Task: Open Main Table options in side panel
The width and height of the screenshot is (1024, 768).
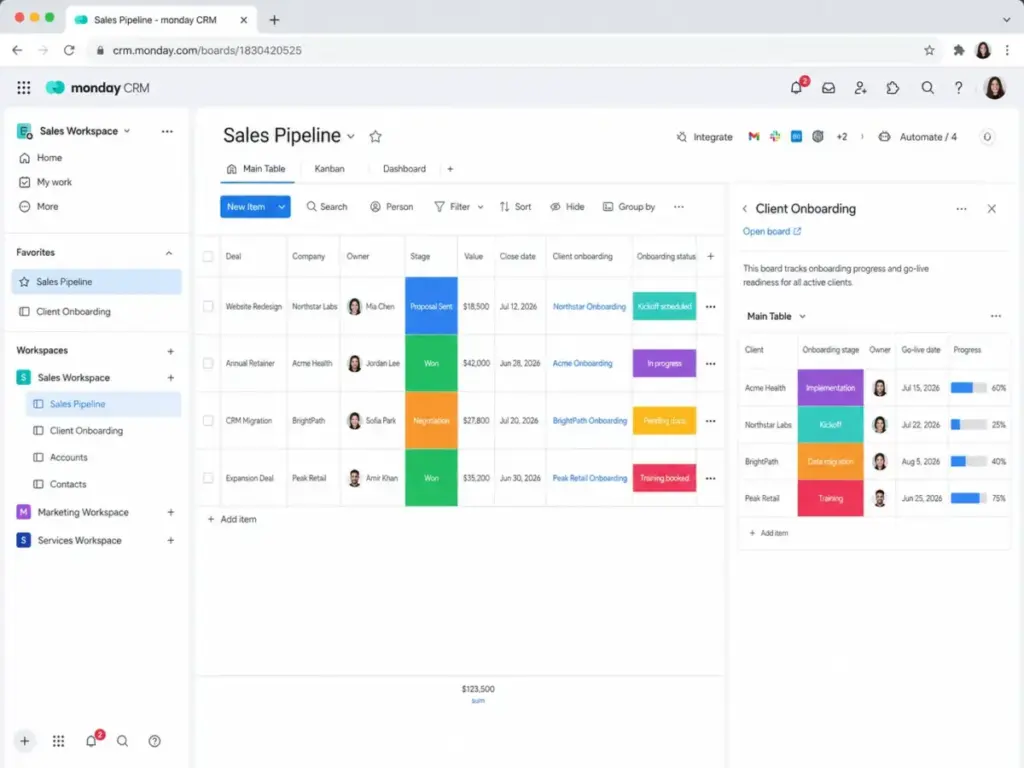Action: click(995, 316)
